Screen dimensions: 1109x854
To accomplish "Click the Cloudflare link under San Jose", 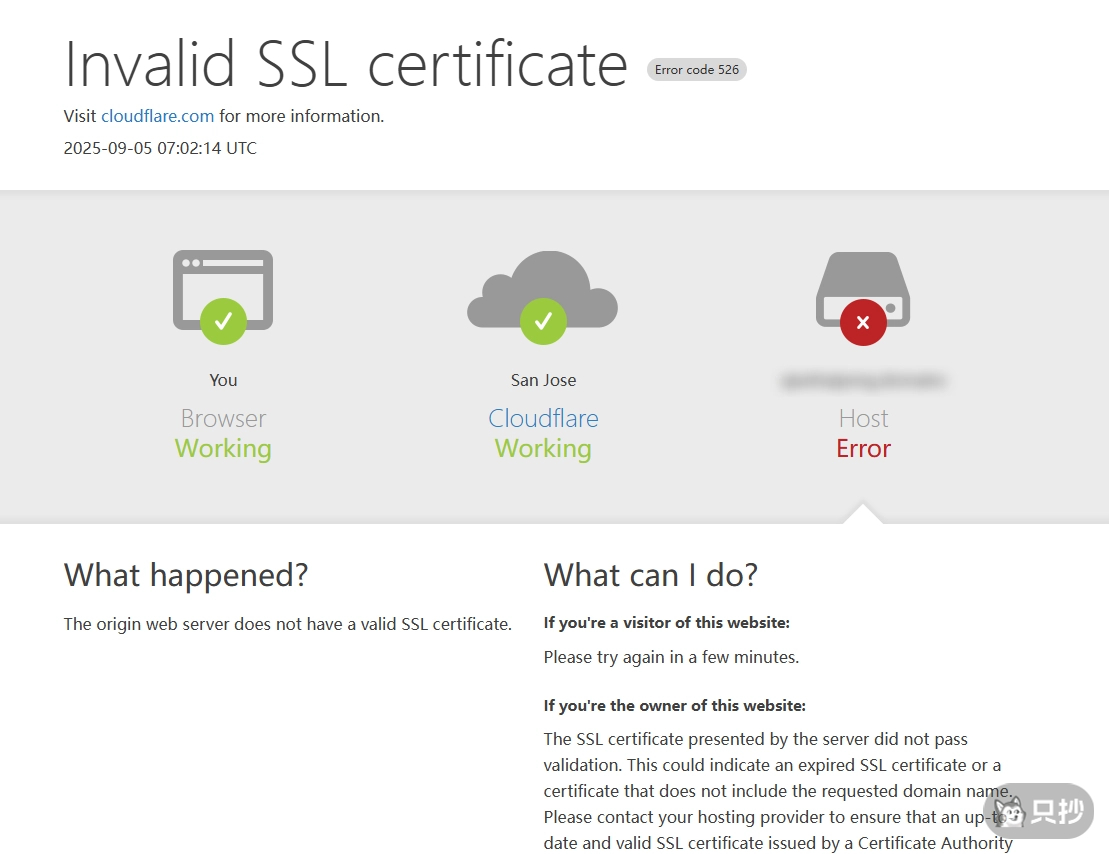I will point(543,418).
